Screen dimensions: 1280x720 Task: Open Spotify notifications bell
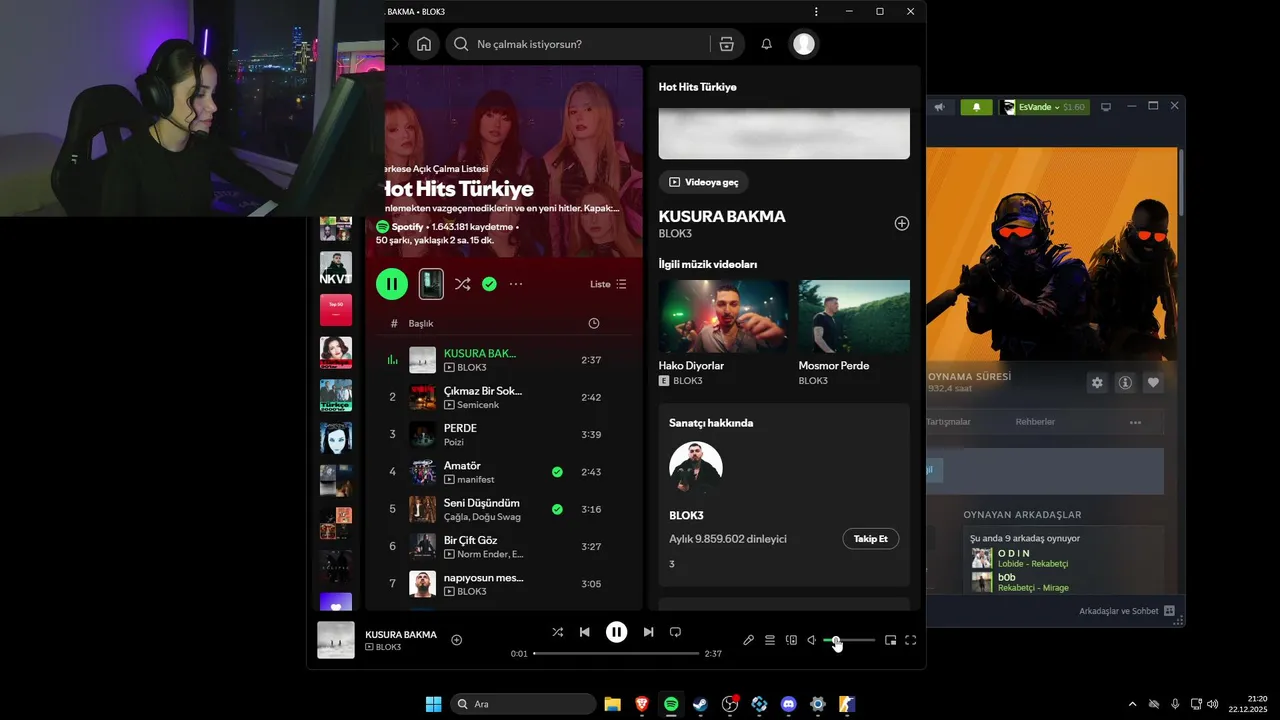(x=767, y=44)
